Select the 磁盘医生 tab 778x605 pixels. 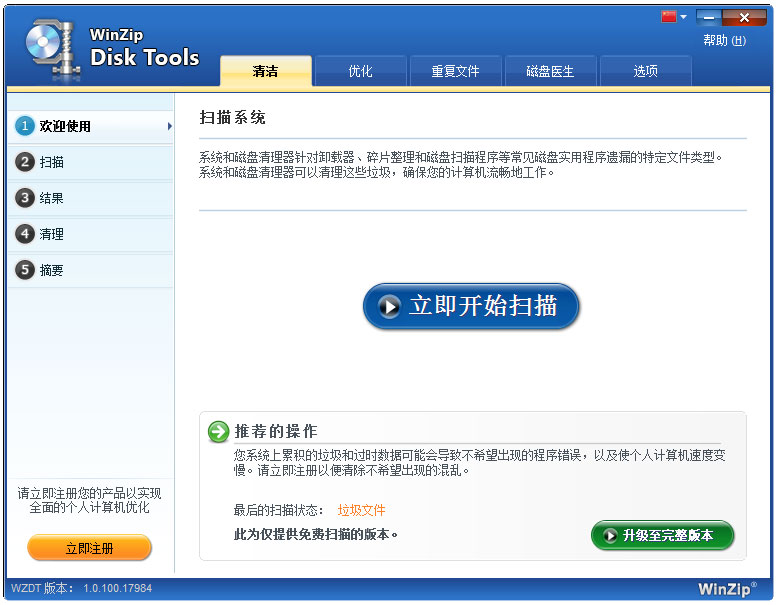click(550, 71)
